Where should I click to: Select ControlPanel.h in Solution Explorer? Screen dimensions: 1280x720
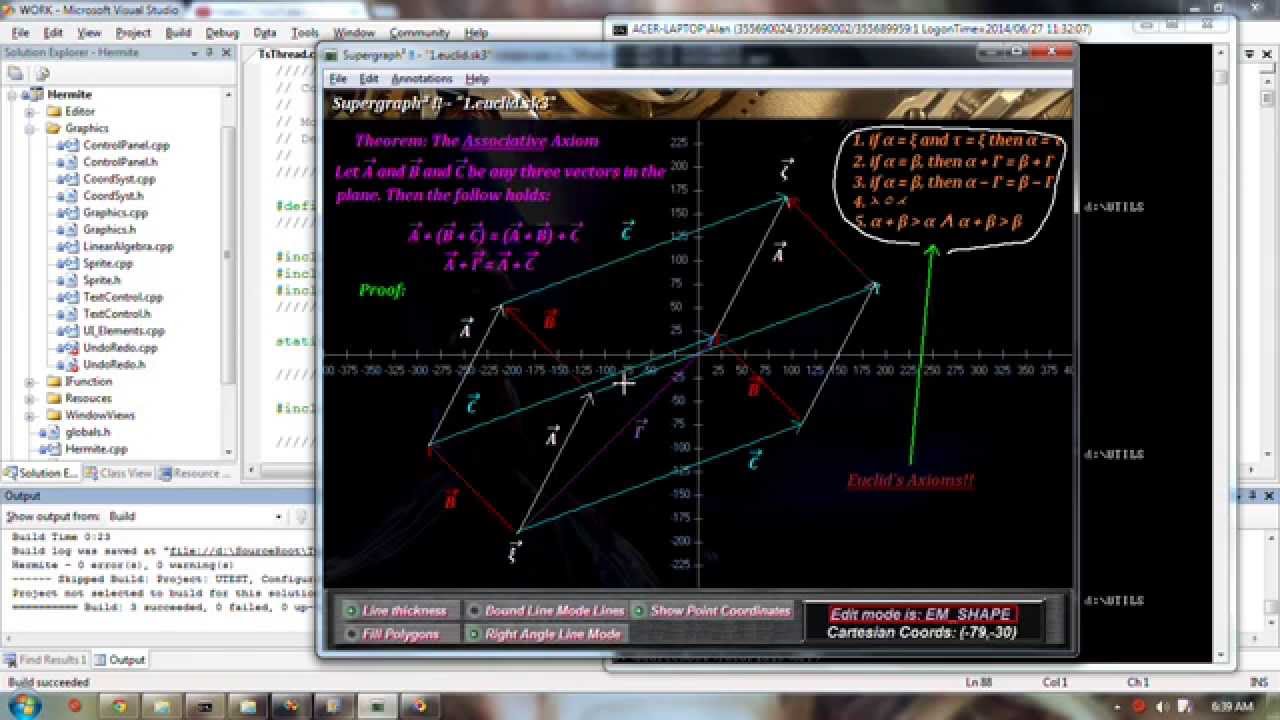pyautogui.click(x=120, y=162)
